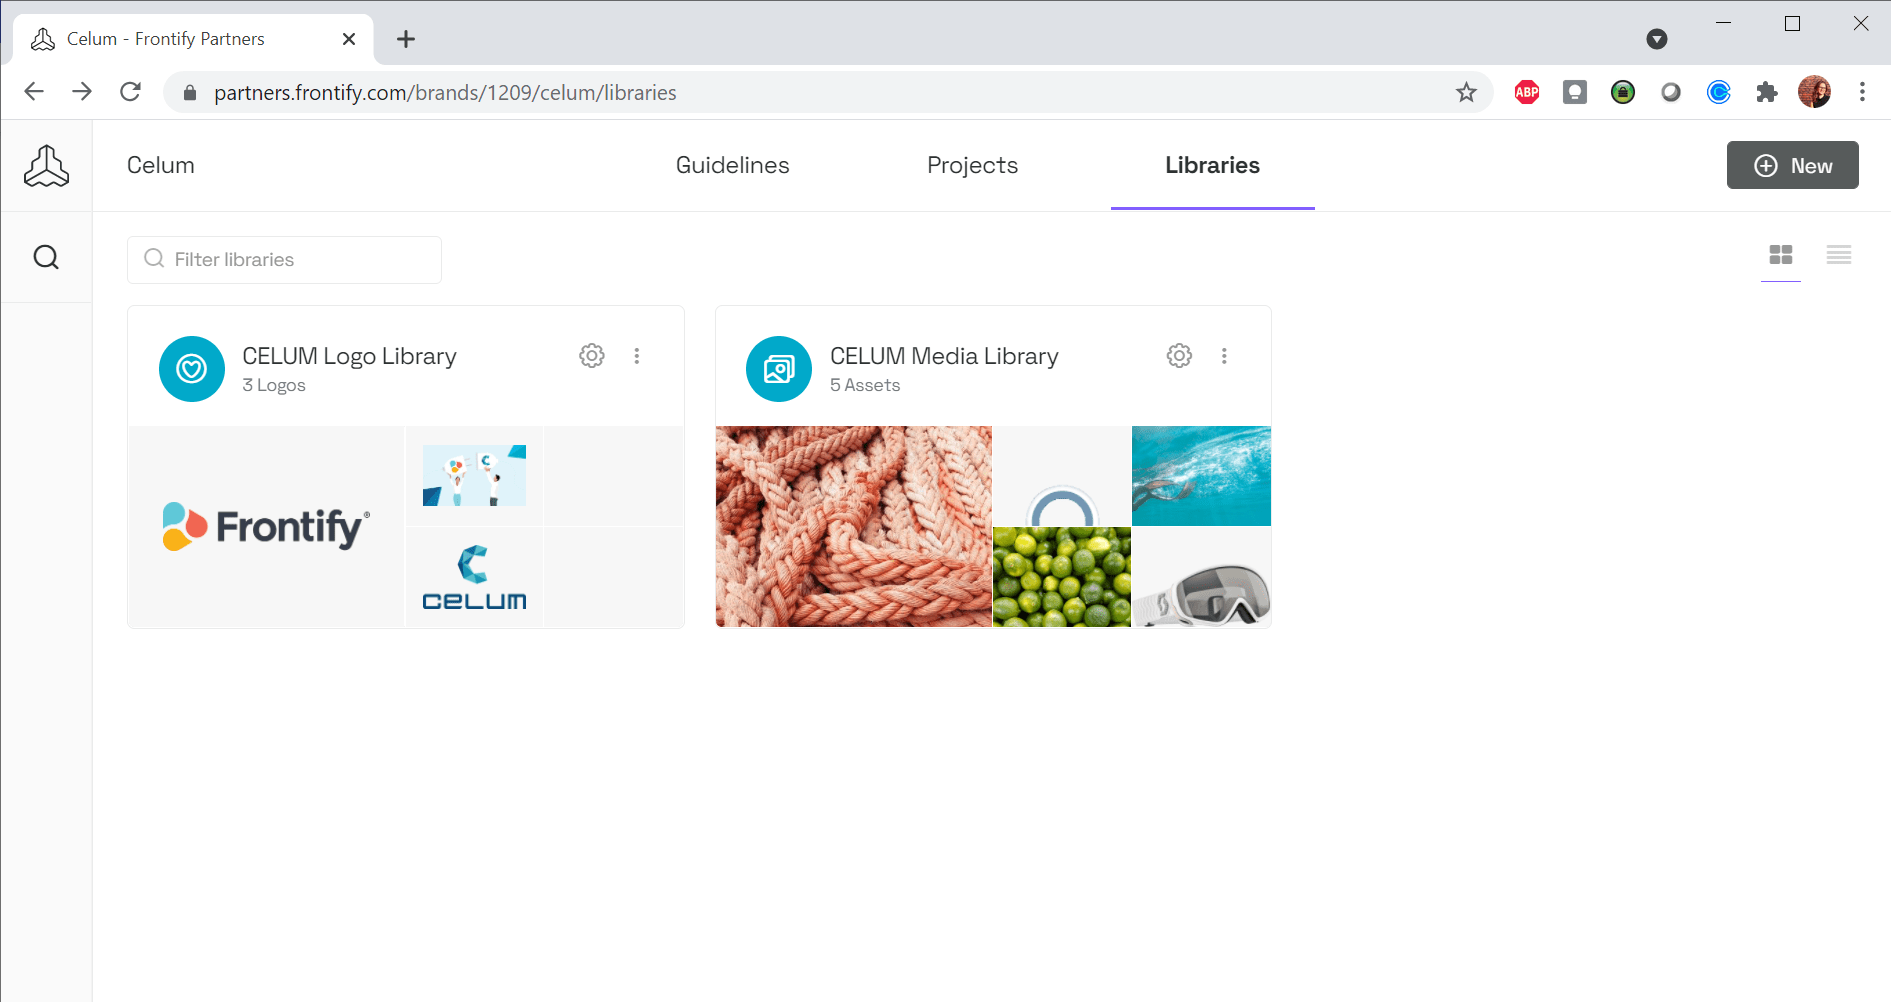This screenshot has height=1002, width=1891.
Task: Switch libraries to list view
Action: coord(1839,256)
